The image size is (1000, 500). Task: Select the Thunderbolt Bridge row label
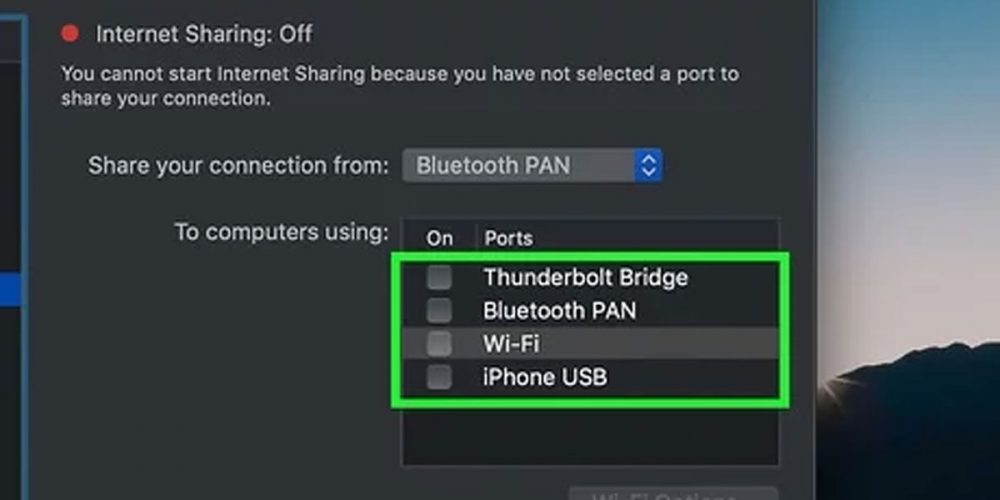[x=585, y=277]
